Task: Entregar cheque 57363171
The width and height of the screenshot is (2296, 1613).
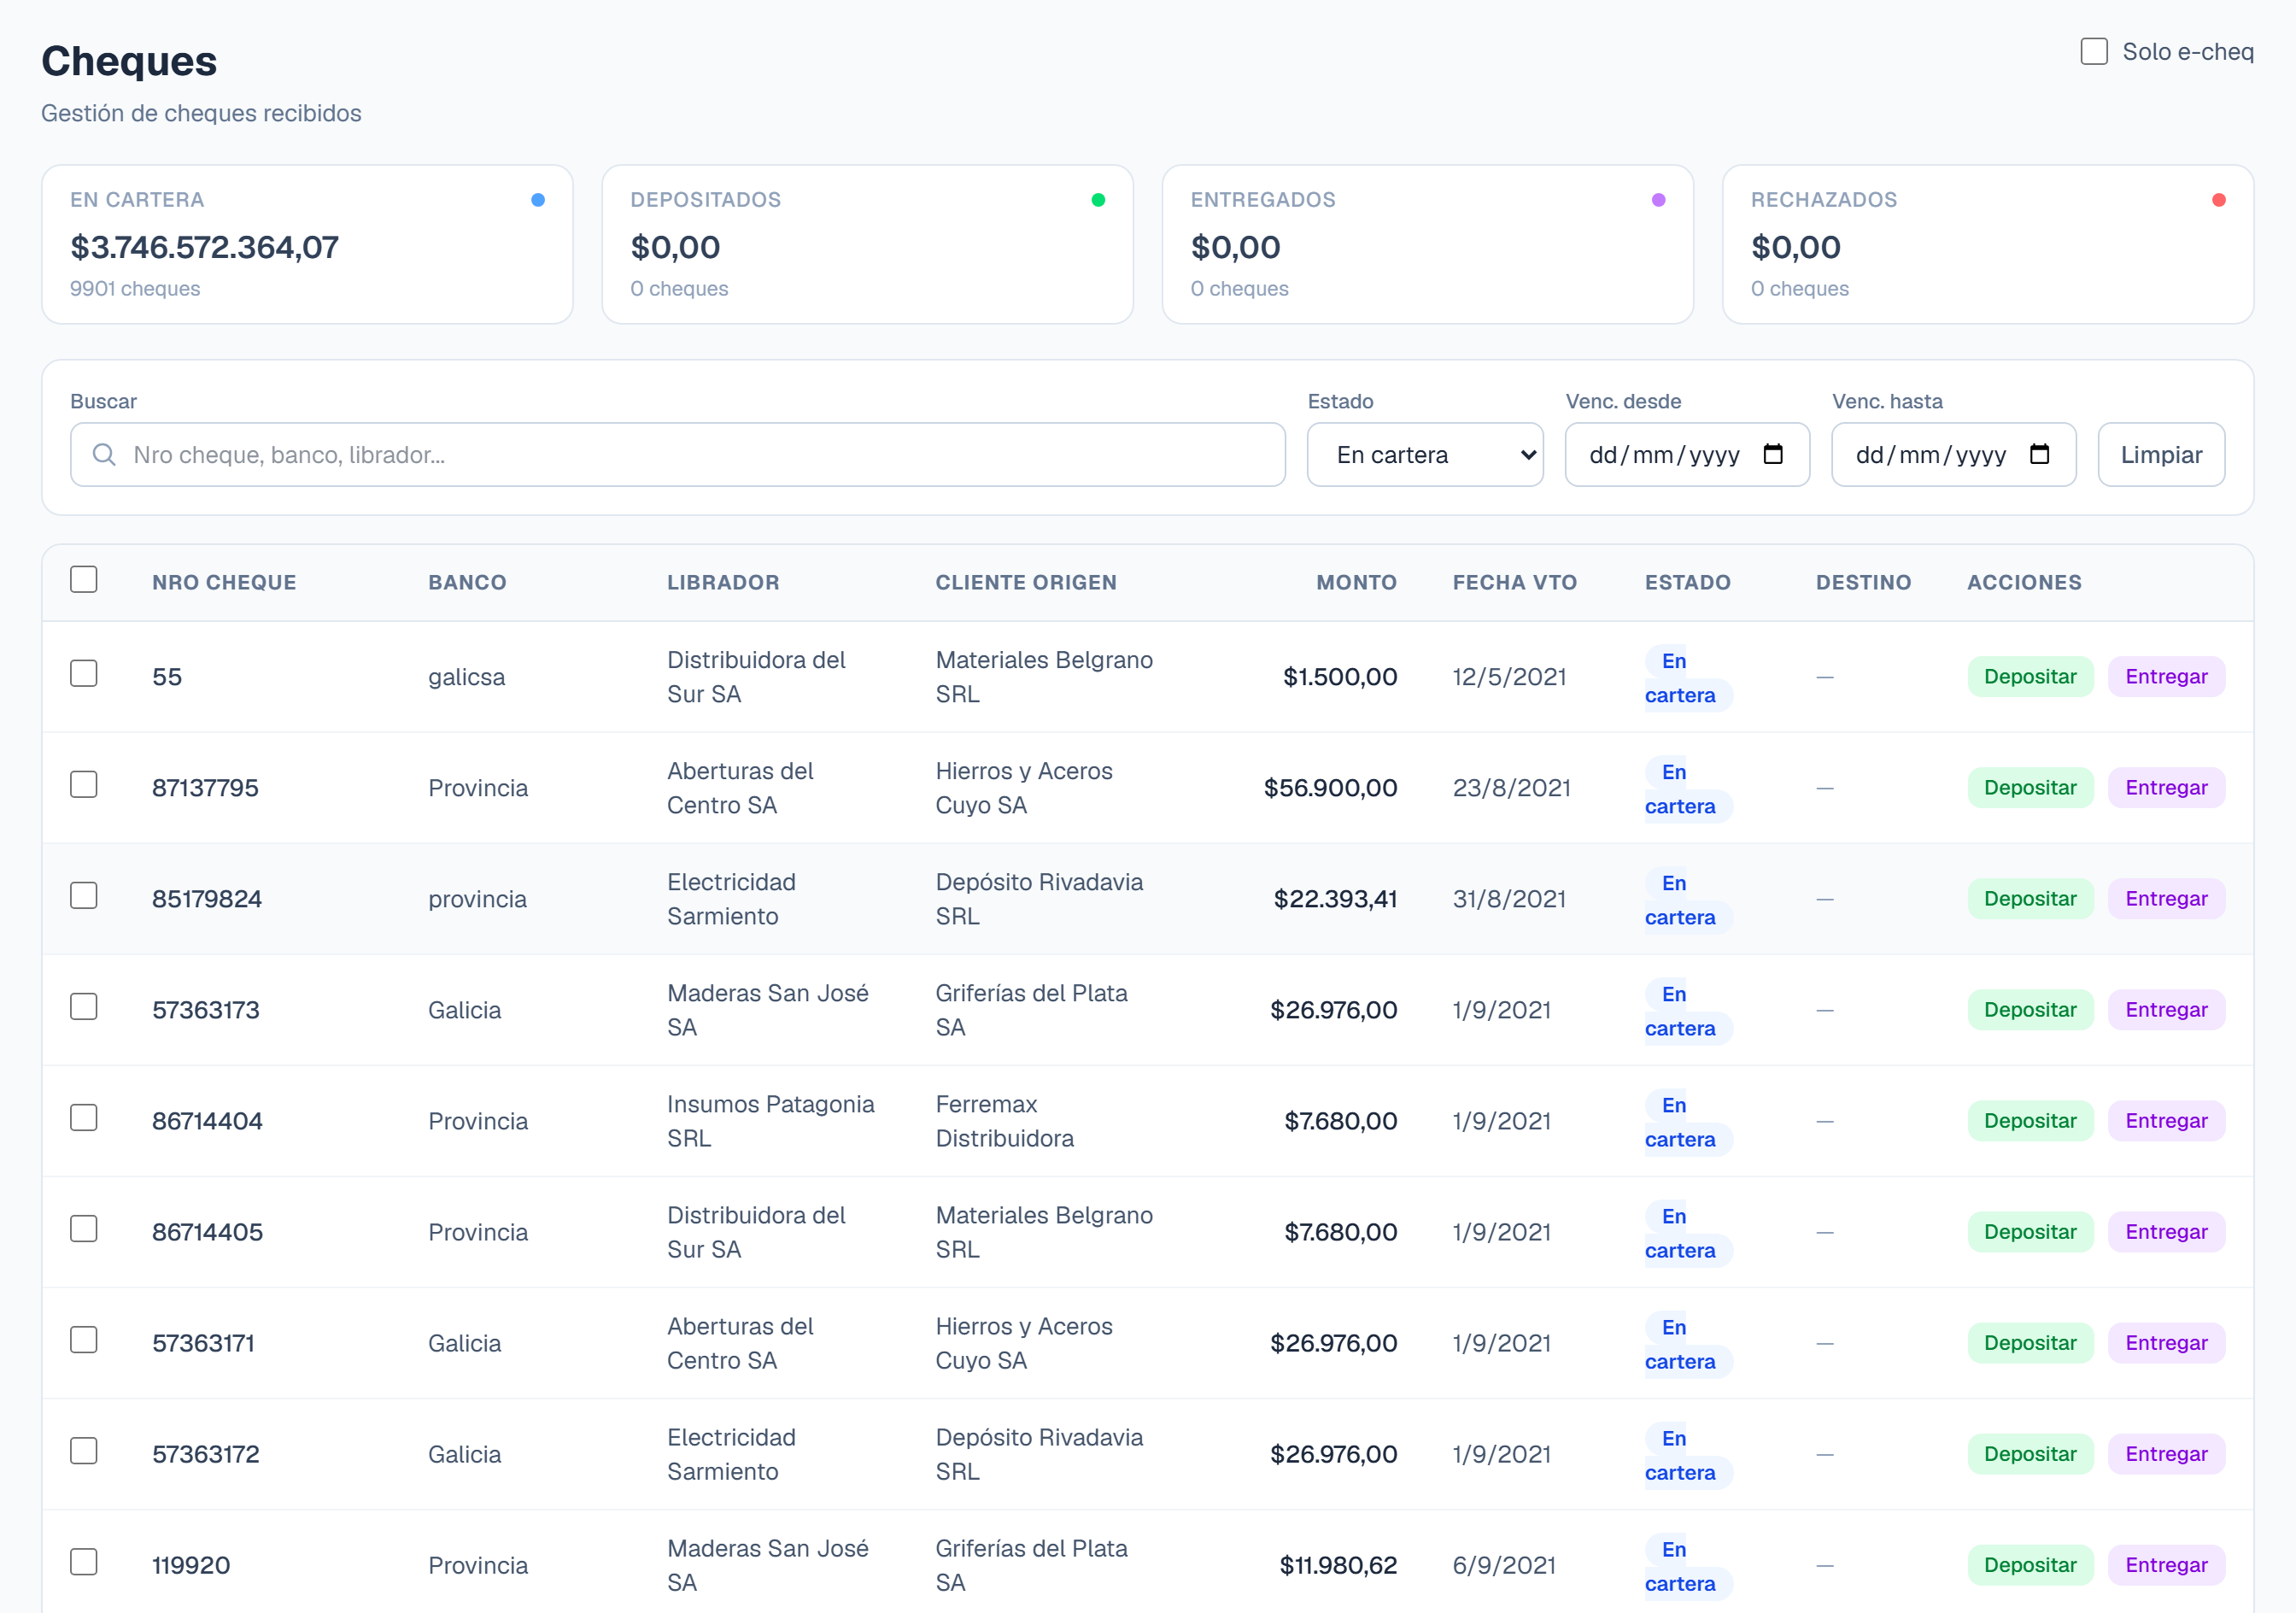Action: (2166, 1343)
